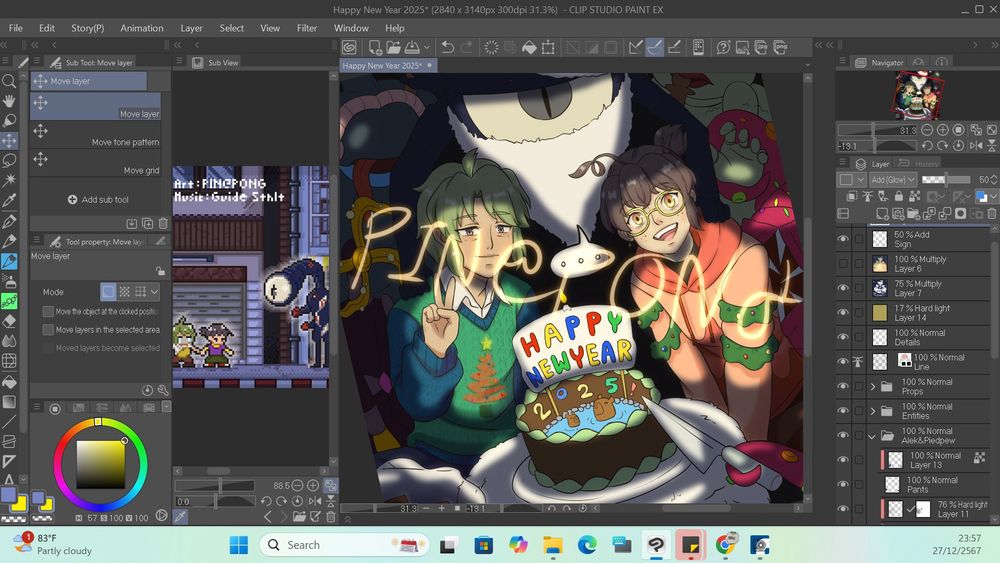Zoom out using Navigator minus icon

point(927,129)
